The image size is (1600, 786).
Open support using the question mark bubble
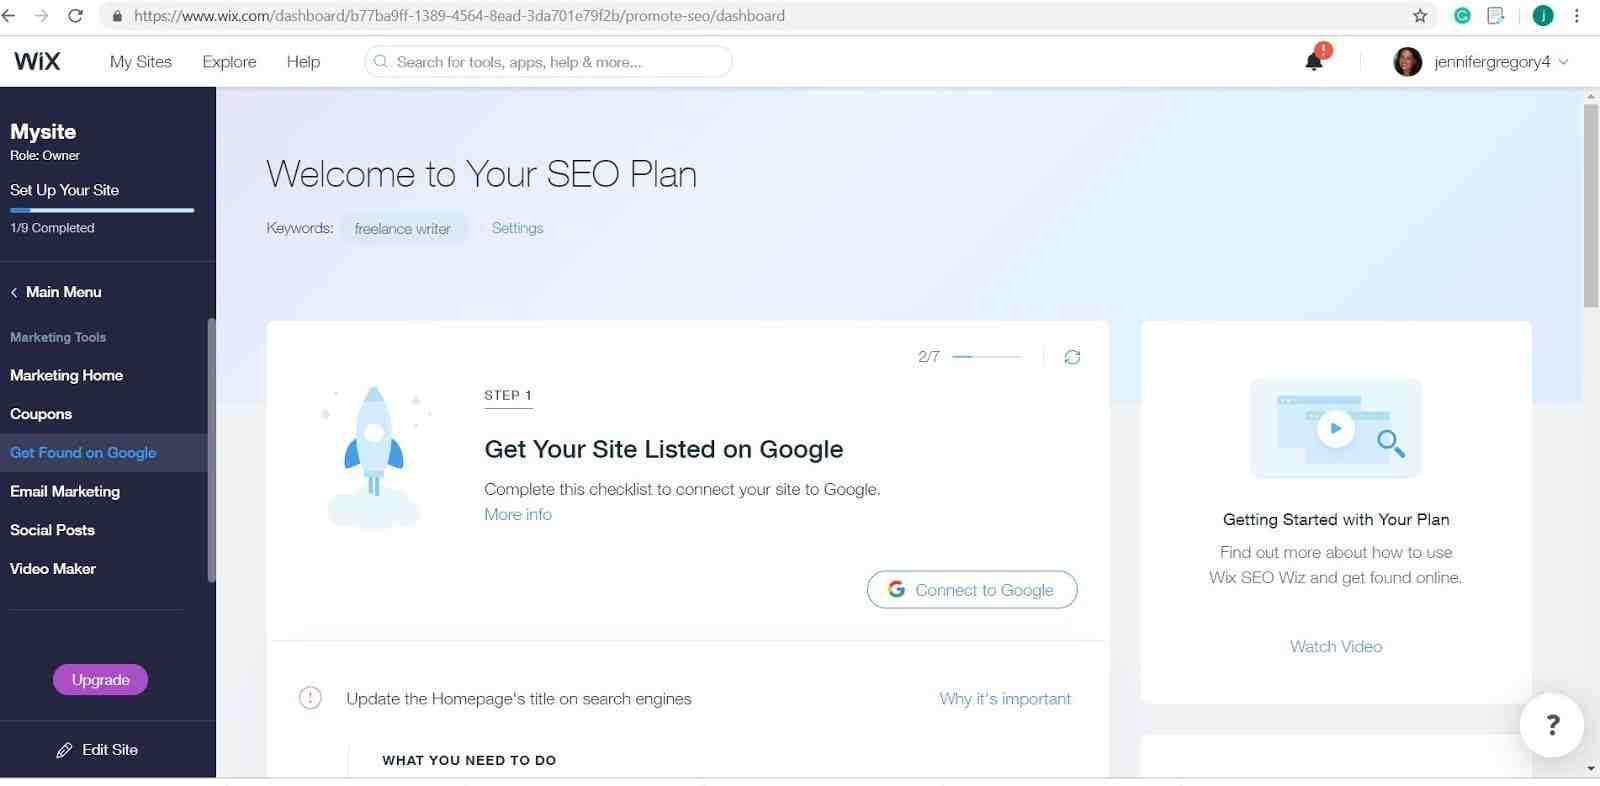coord(1551,724)
